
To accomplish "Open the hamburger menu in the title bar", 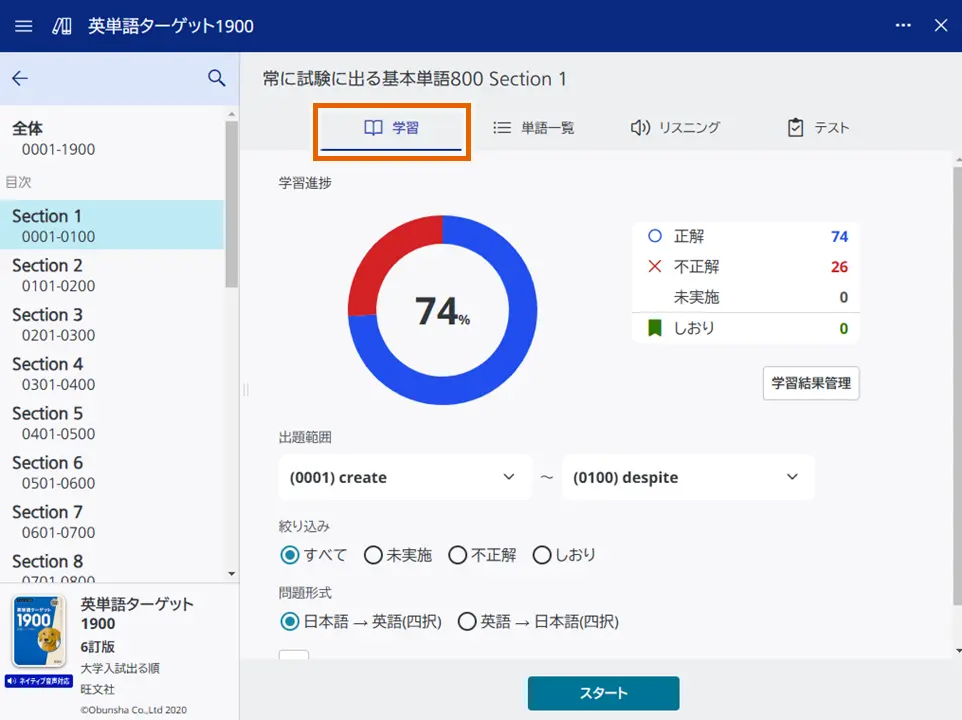I will coord(23,26).
